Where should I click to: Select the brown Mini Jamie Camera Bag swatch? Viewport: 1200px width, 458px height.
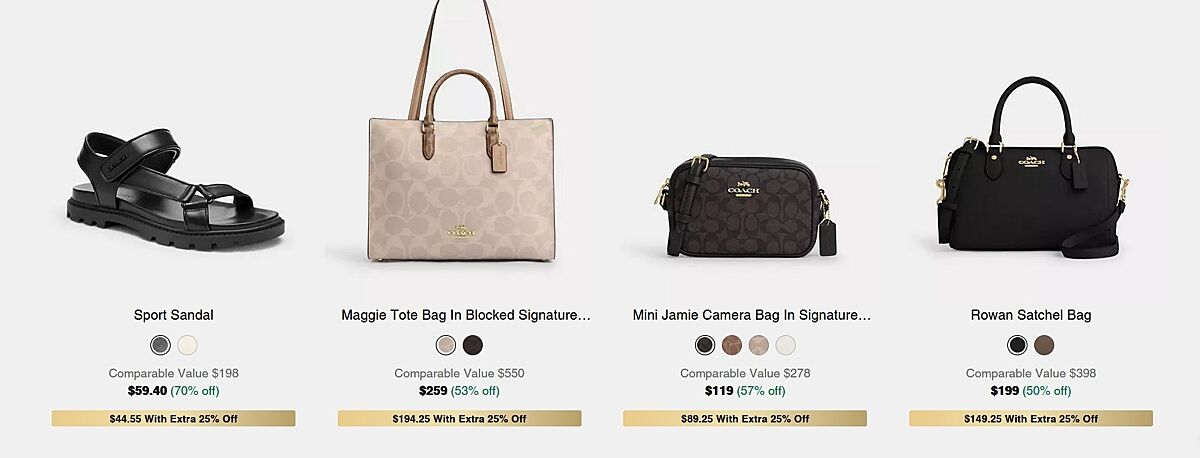[732, 345]
